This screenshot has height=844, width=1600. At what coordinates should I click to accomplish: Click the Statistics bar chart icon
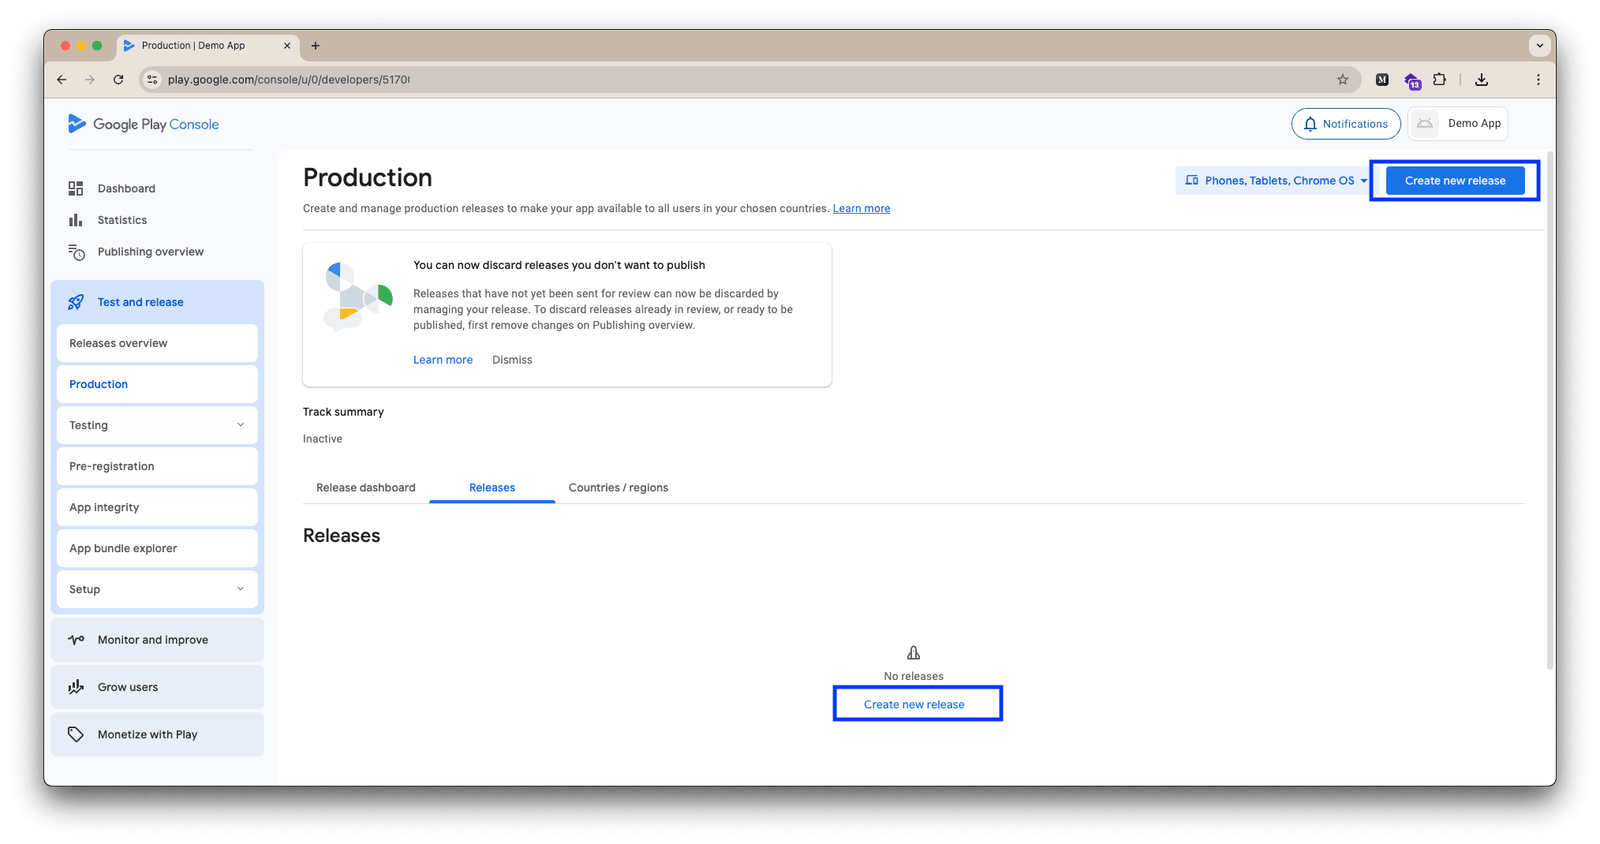coord(76,220)
